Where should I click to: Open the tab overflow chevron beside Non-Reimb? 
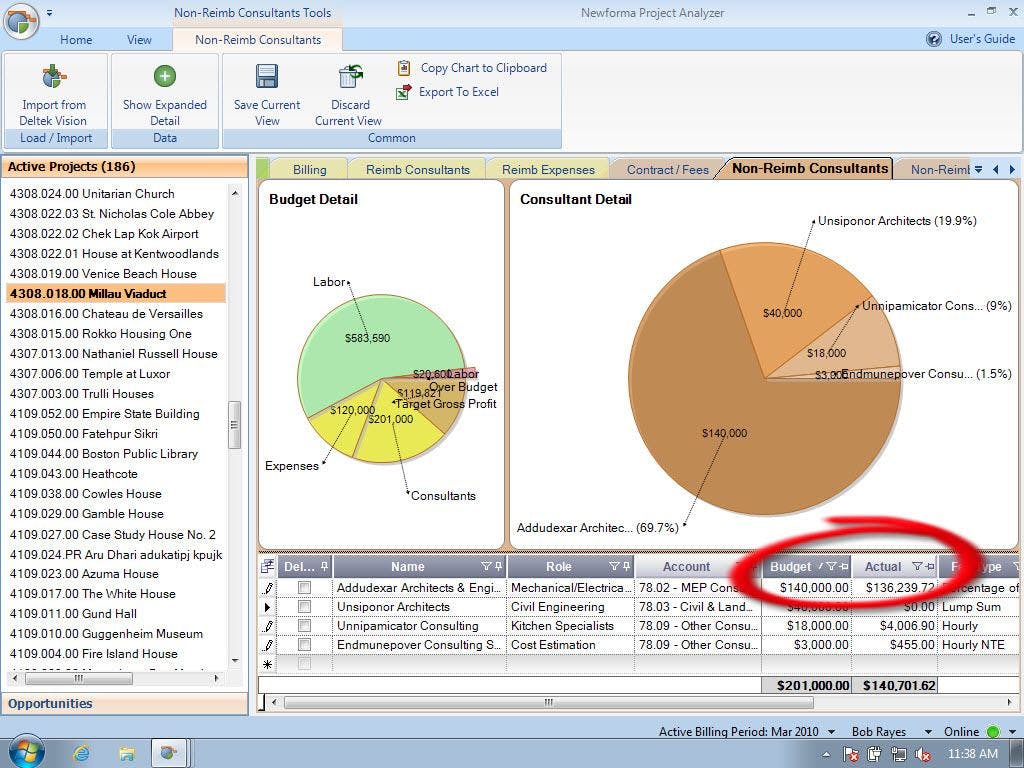coord(978,169)
